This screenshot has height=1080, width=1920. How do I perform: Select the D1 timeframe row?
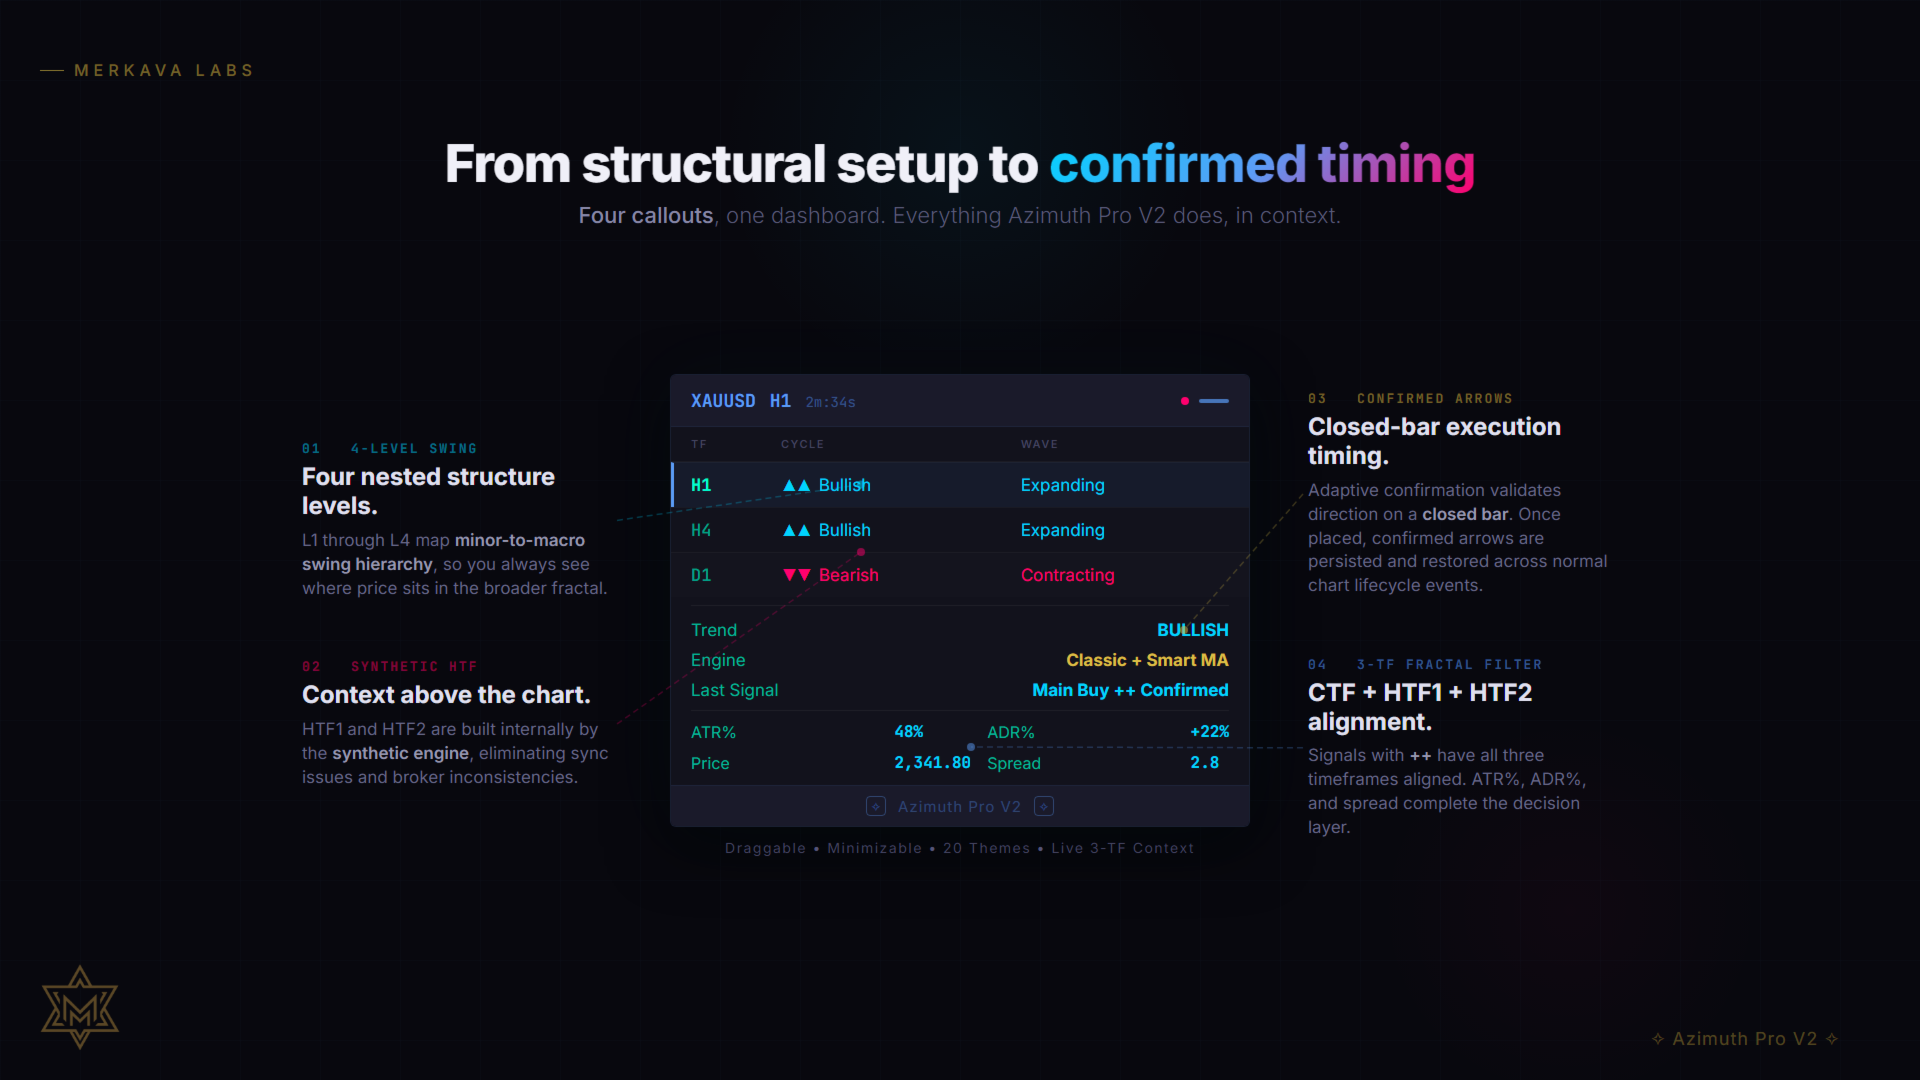[960, 575]
